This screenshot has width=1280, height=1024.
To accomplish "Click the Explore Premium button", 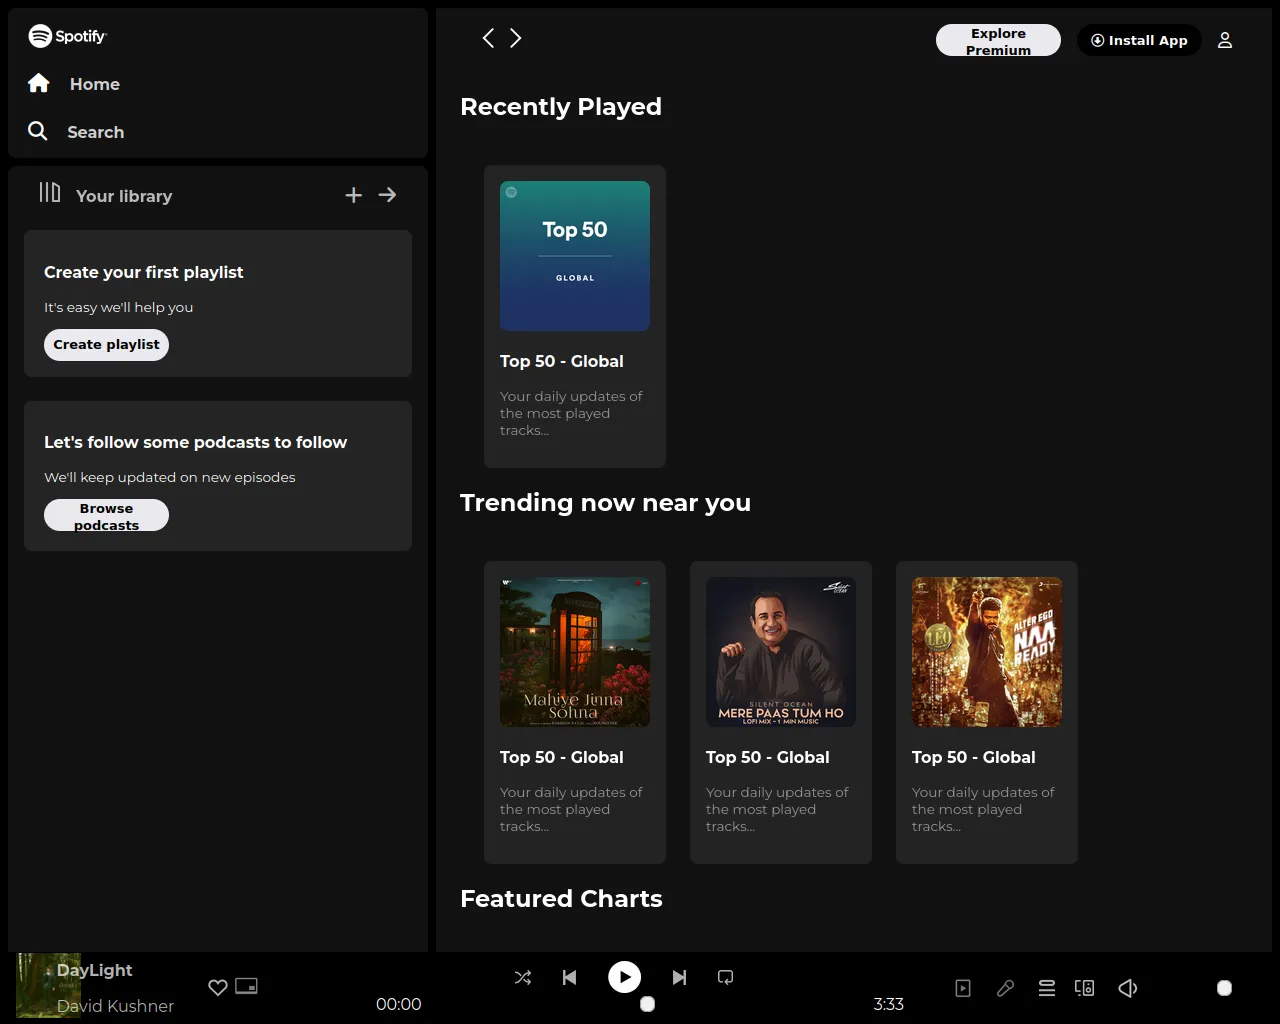I will (998, 41).
